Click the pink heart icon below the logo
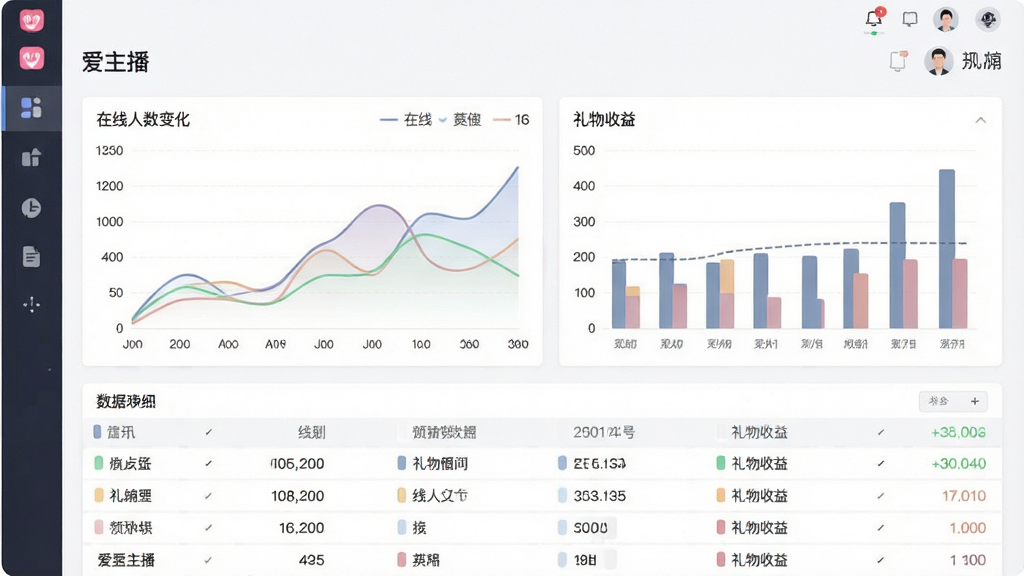1024x576 pixels. pyautogui.click(x=31, y=59)
